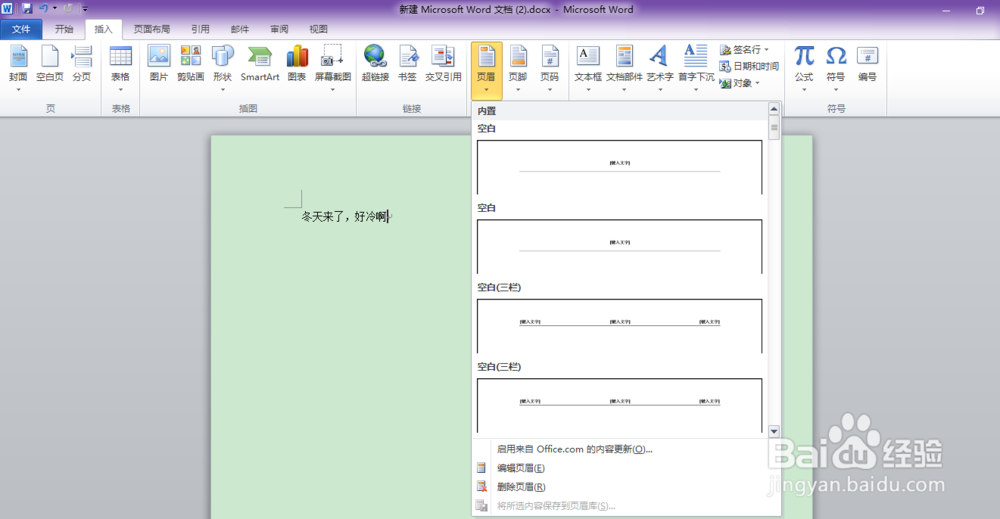Viewport: 1000px width, 519px height.
Task: Switch to the References (引用) tab
Action: pos(200,29)
